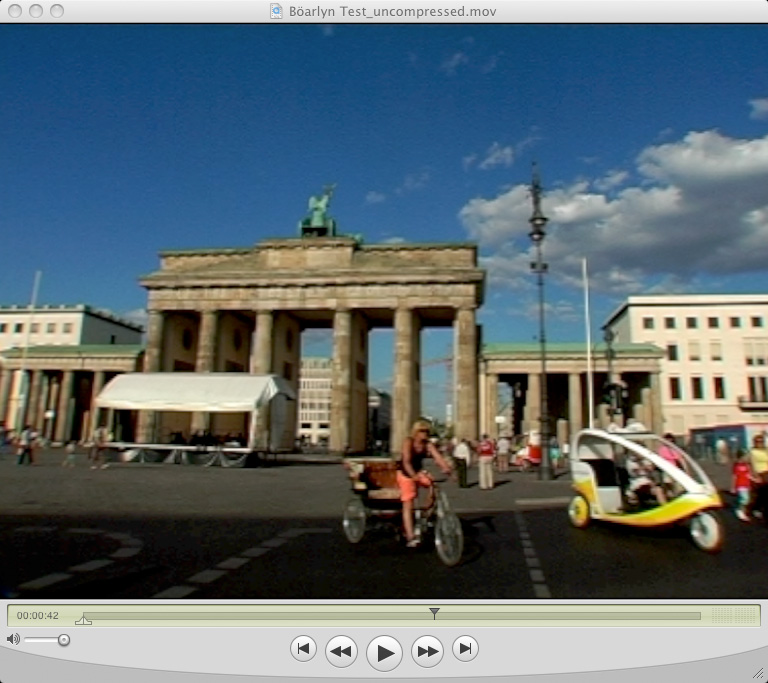Click the fast-forward button
768x683 pixels.
tap(427, 651)
